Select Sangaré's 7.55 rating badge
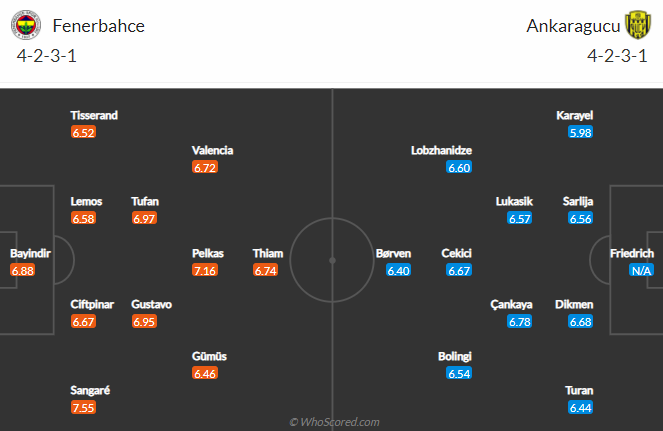 pyautogui.click(x=83, y=408)
